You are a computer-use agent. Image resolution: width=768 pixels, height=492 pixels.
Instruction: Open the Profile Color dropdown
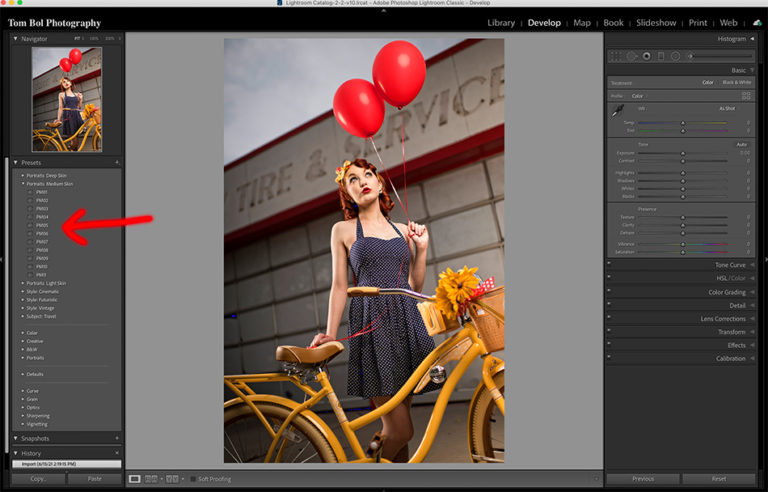[637, 96]
